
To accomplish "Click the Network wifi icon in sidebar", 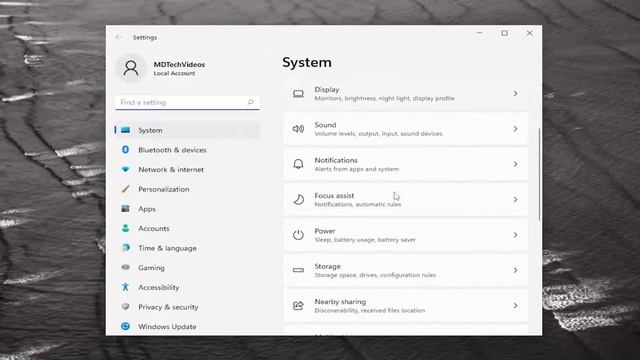I will [125, 169].
